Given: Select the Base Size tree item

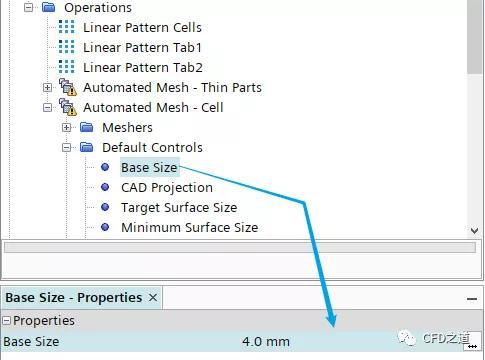Looking at the screenshot, I should click(x=149, y=167).
